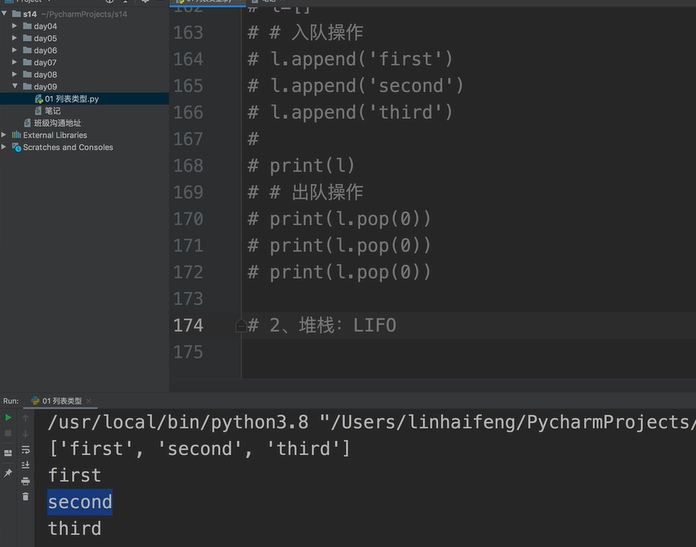Viewport: 696px width, 547px height.
Task: Toggle scroll to end of console
Action: pos(26,465)
